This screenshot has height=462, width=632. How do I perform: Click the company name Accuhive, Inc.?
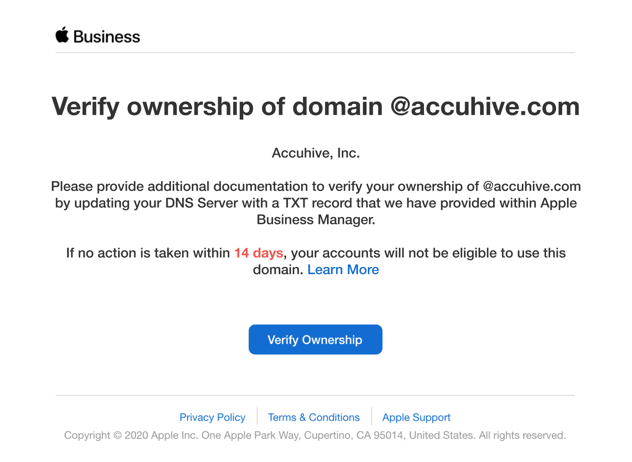316,153
